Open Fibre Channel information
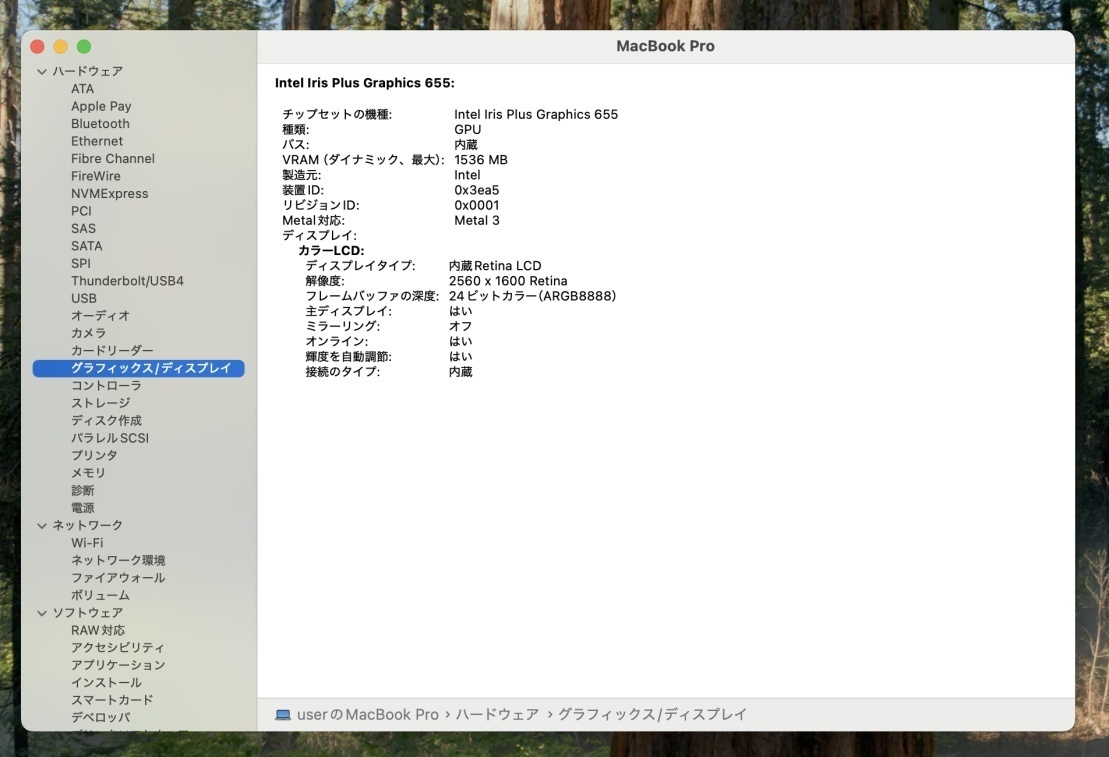This screenshot has width=1109, height=757. 112,158
